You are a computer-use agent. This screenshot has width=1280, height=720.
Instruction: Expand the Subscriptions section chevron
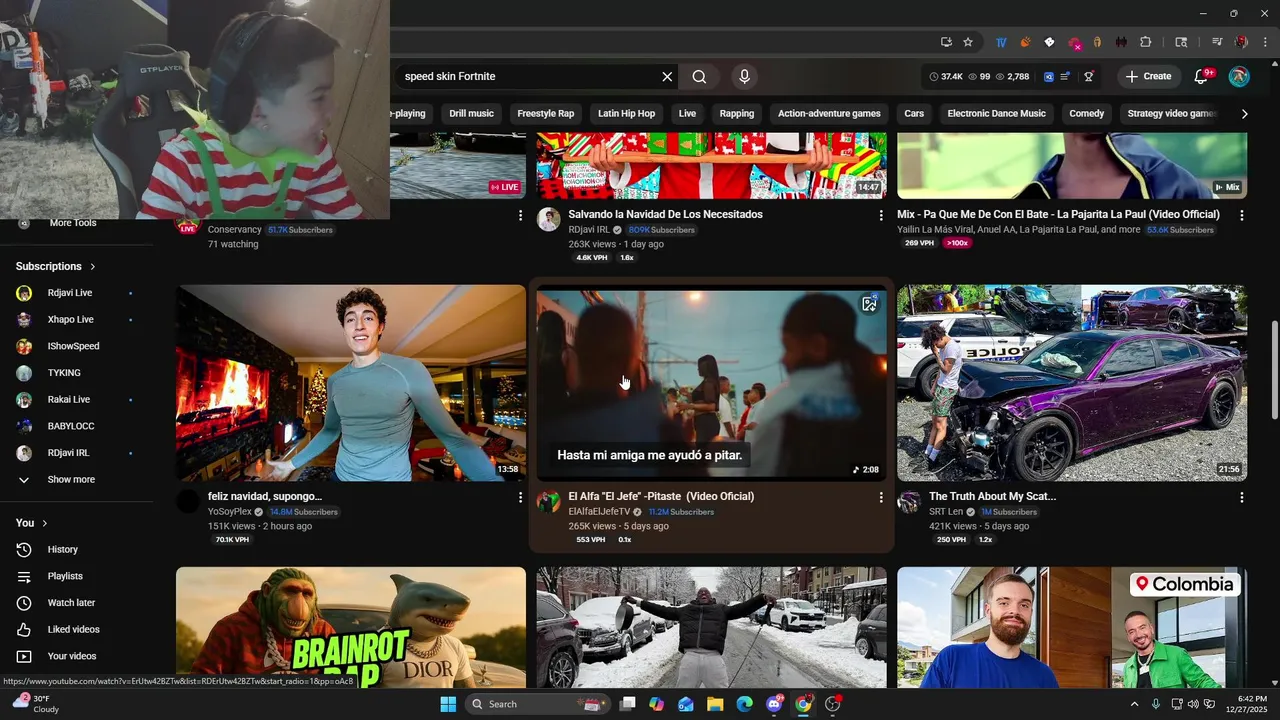[93, 267]
